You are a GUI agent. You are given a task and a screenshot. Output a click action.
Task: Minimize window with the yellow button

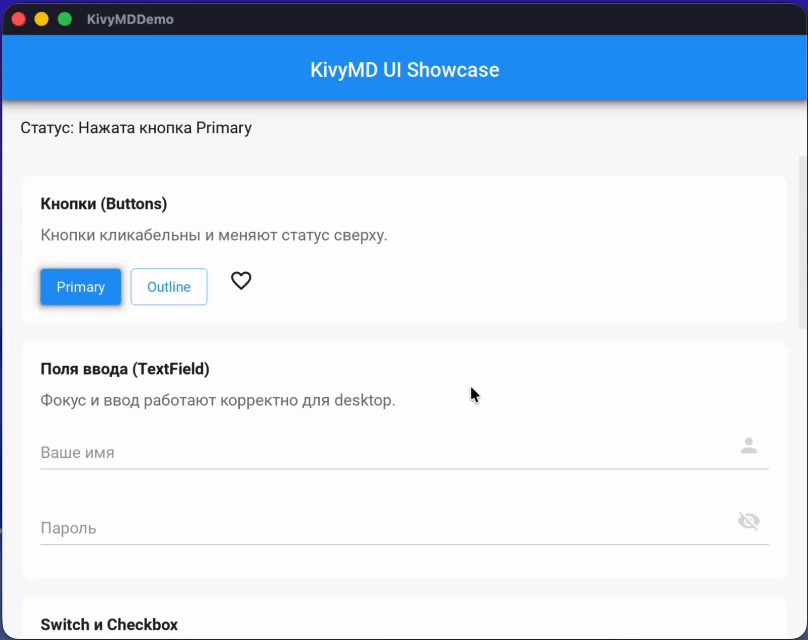(41, 19)
